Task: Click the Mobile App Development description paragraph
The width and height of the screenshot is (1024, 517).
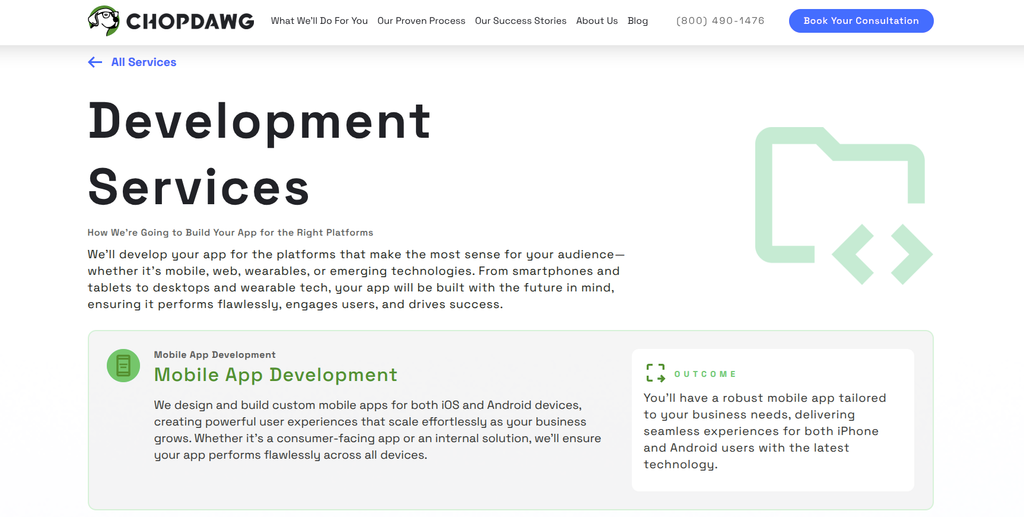Action: pyautogui.click(x=377, y=430)
